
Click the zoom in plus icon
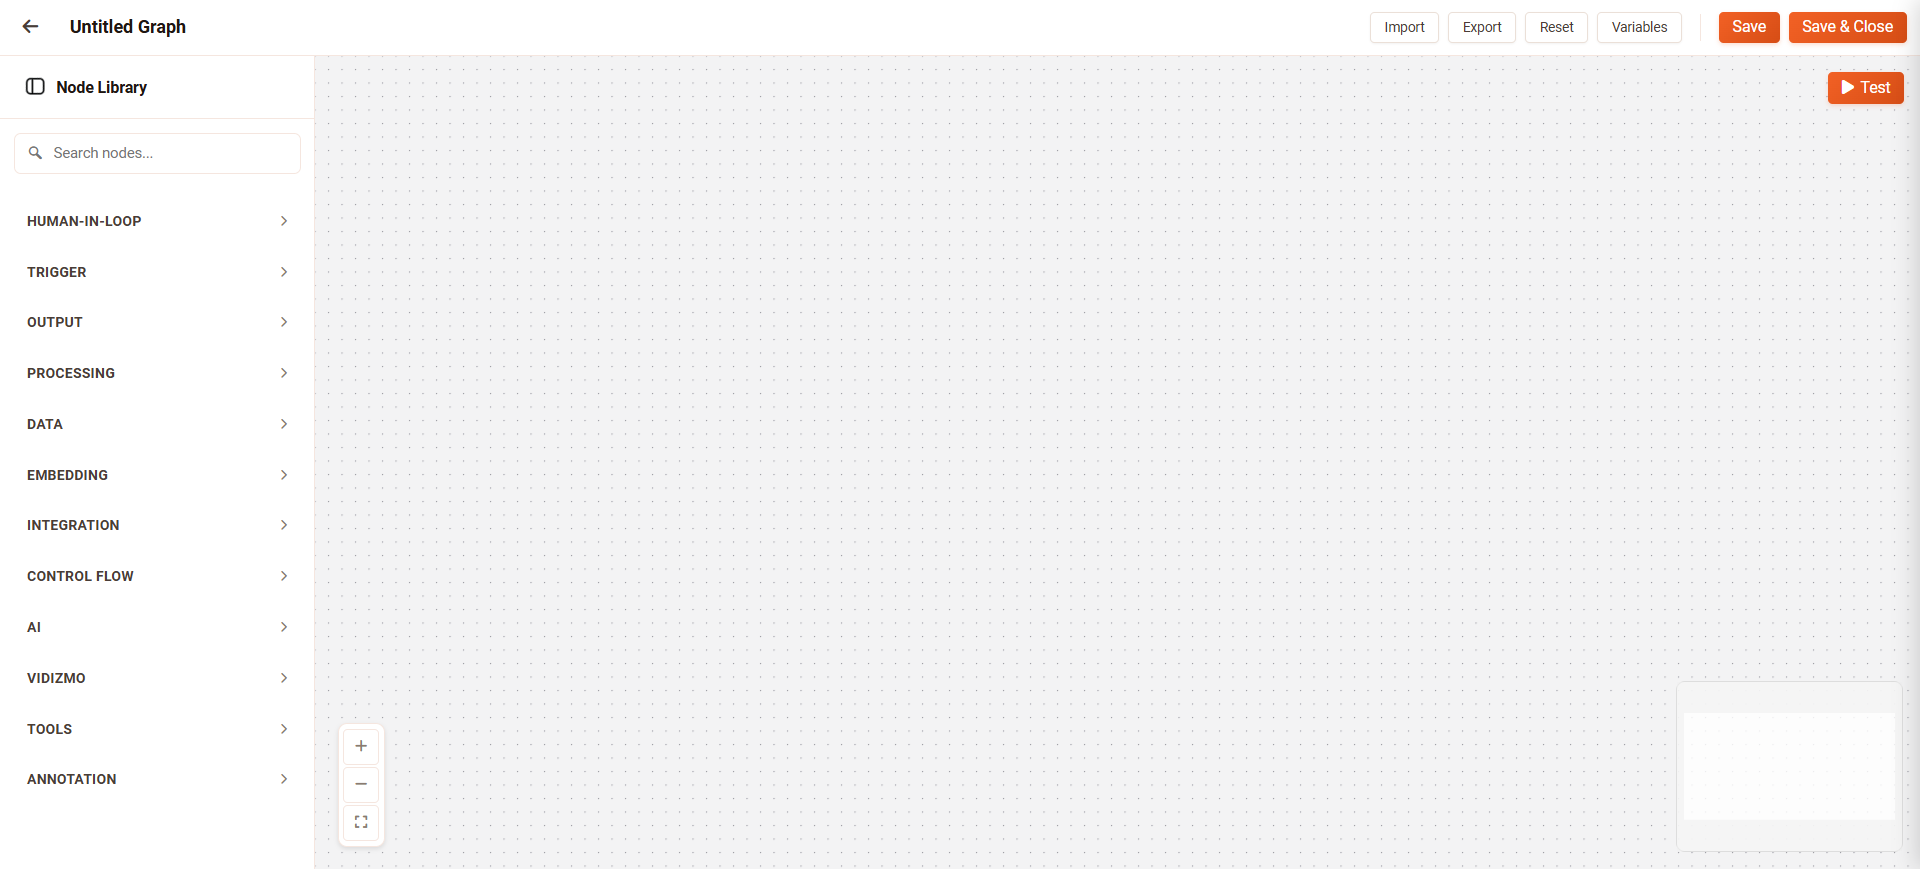pyautogui.click(x=361, y=746)
